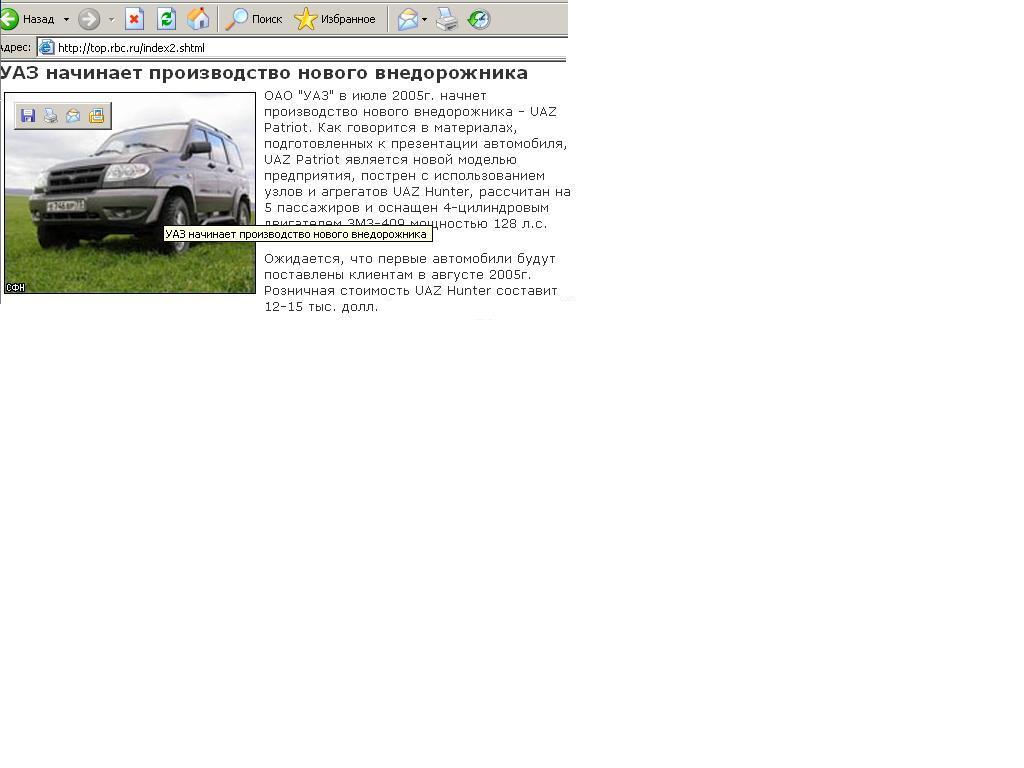Stop loading the page
This screenshot has height=768, width=1024.
pyautogui.click(x=134, y=19)
